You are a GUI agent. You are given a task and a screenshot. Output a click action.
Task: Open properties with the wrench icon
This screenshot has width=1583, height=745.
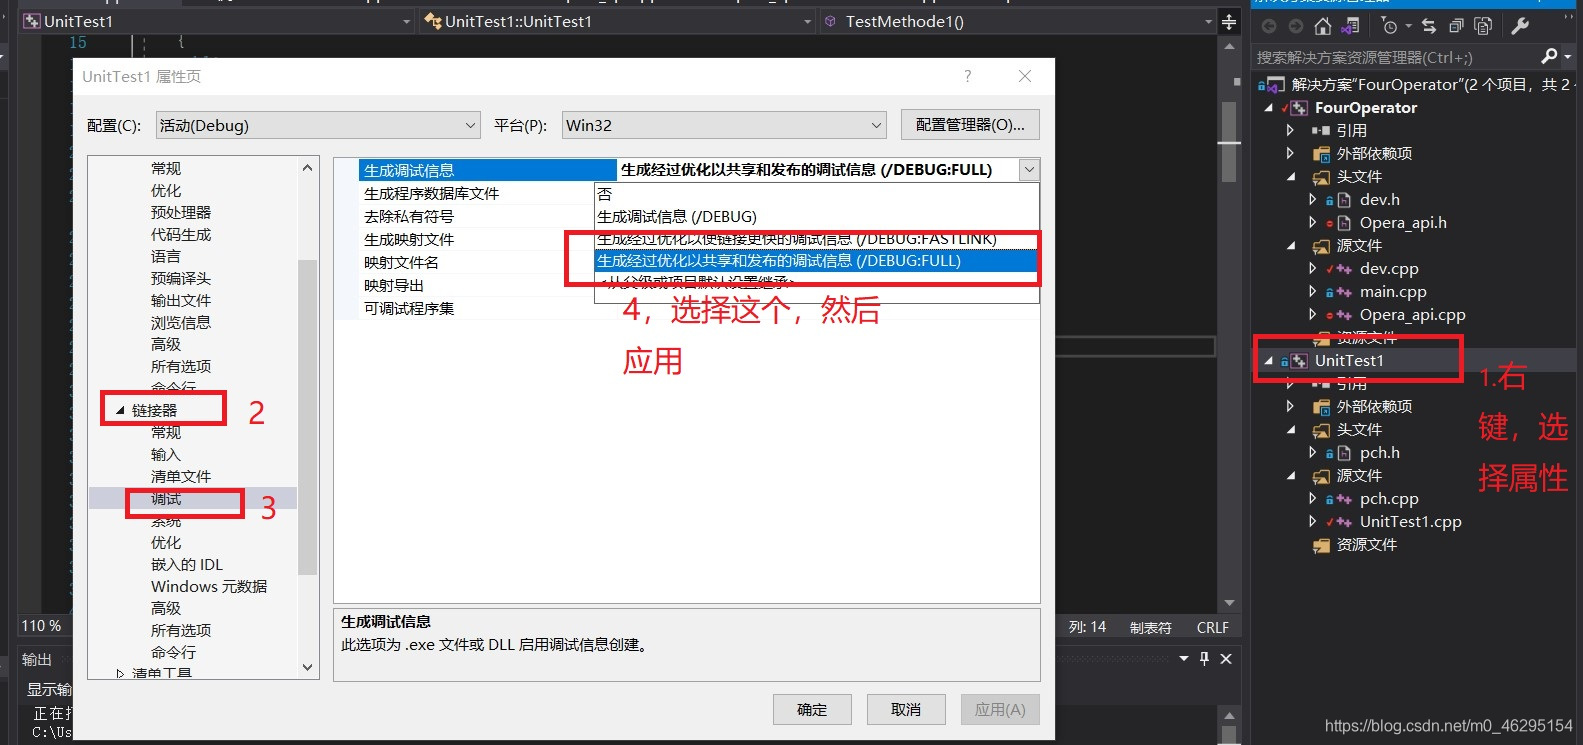click(1520, 26)
